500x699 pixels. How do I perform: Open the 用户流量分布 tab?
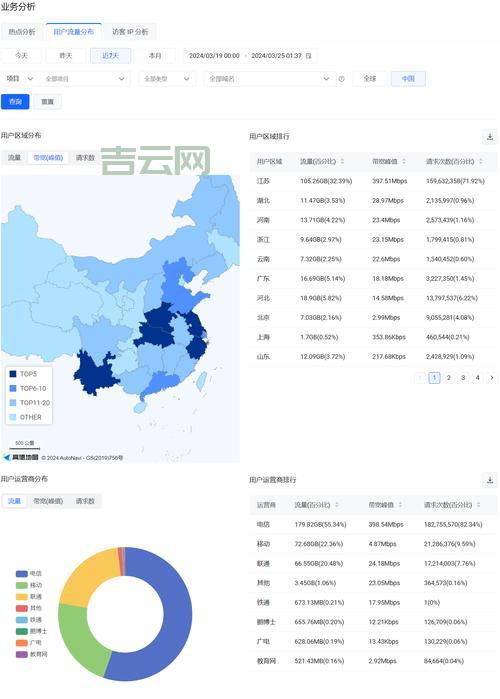point(74,32)
